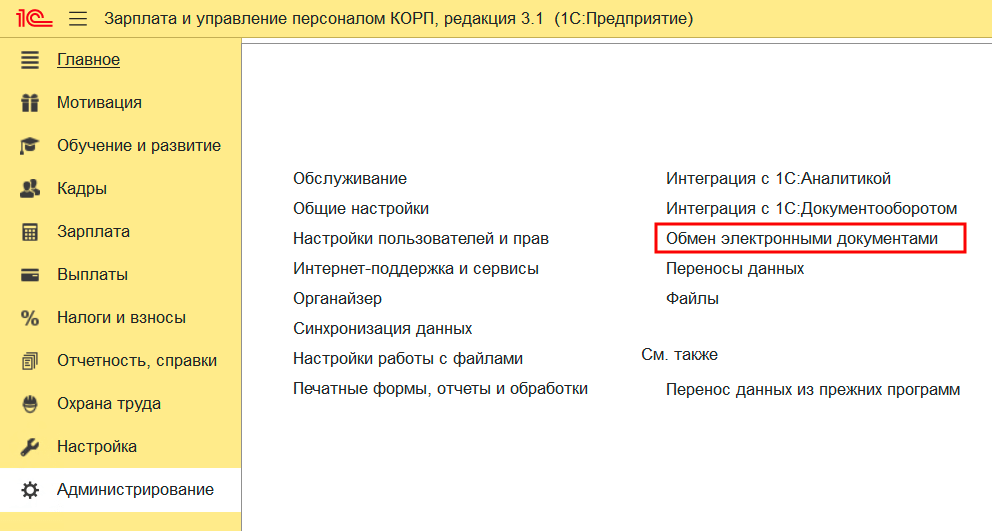Click the percent icon for Налоги и взносы
Image resolution: width=992 pixels, height=531 pixels.
(x=30, y=317)
